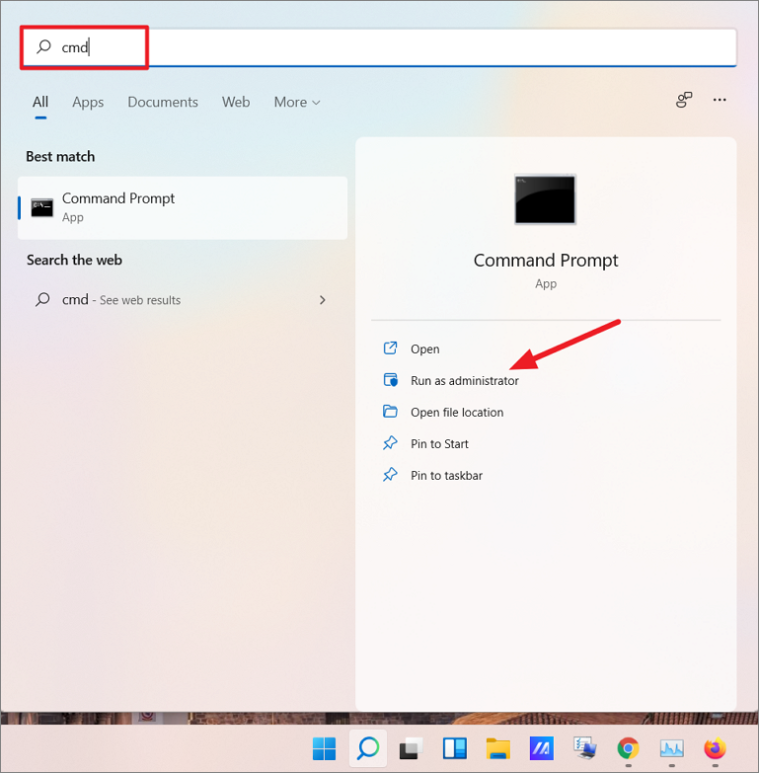The image size is (759, 773).
Task: Click the Command Prompt title in details pane
Action: pyautogui.click(x=546, y=260)
